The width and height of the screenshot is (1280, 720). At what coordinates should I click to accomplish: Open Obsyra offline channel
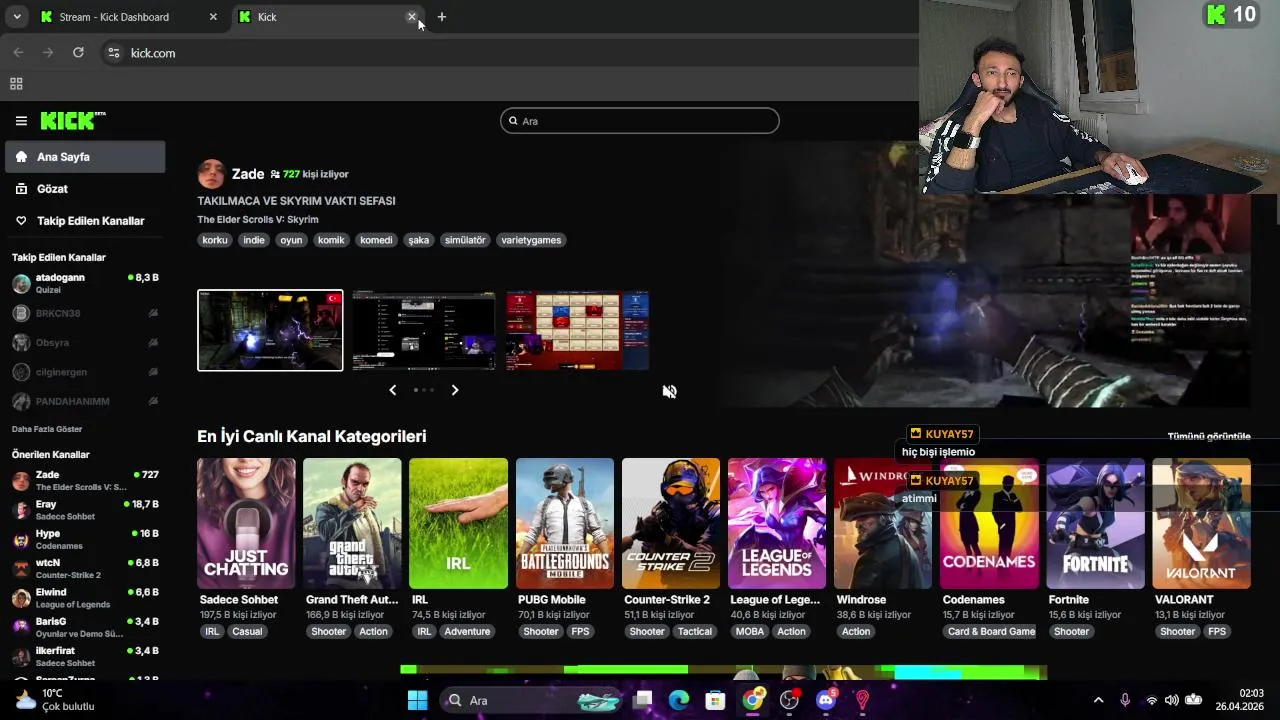[85, 342]
